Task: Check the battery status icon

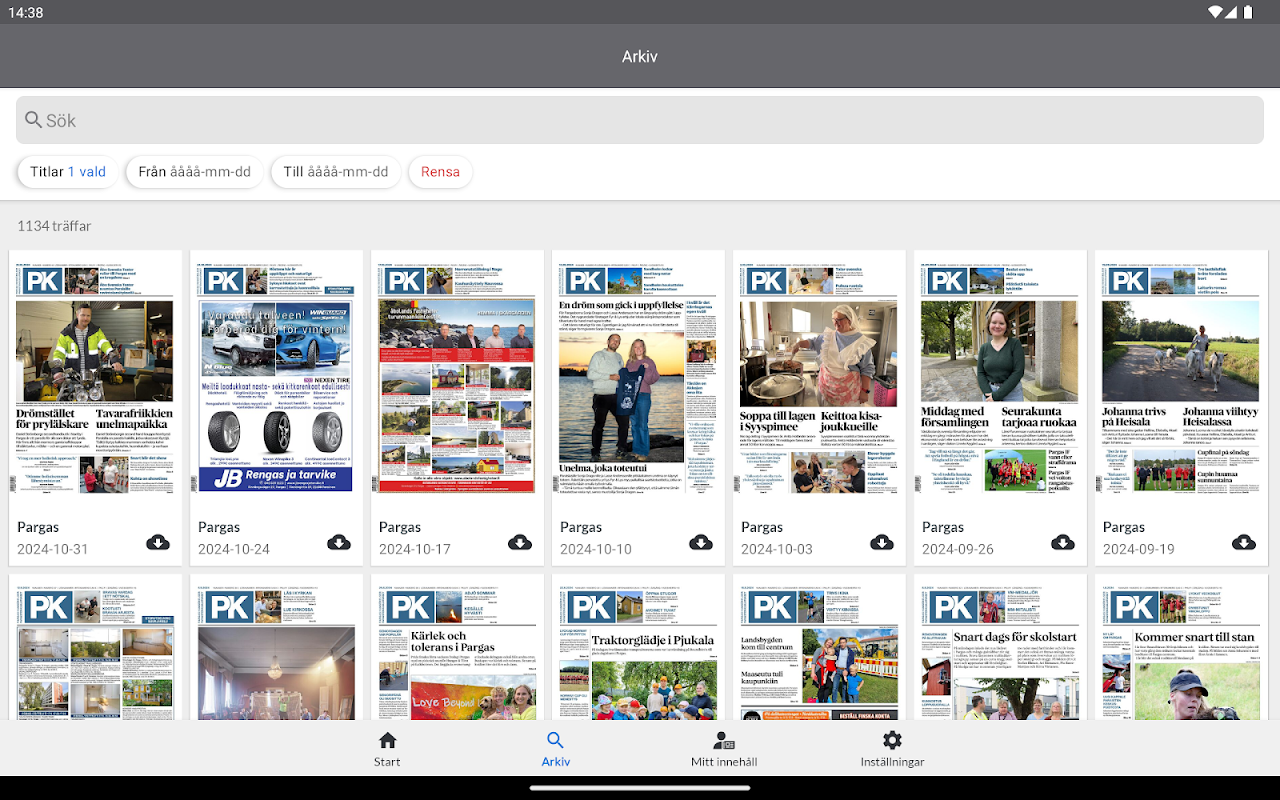Action: tap(1248, 12)
